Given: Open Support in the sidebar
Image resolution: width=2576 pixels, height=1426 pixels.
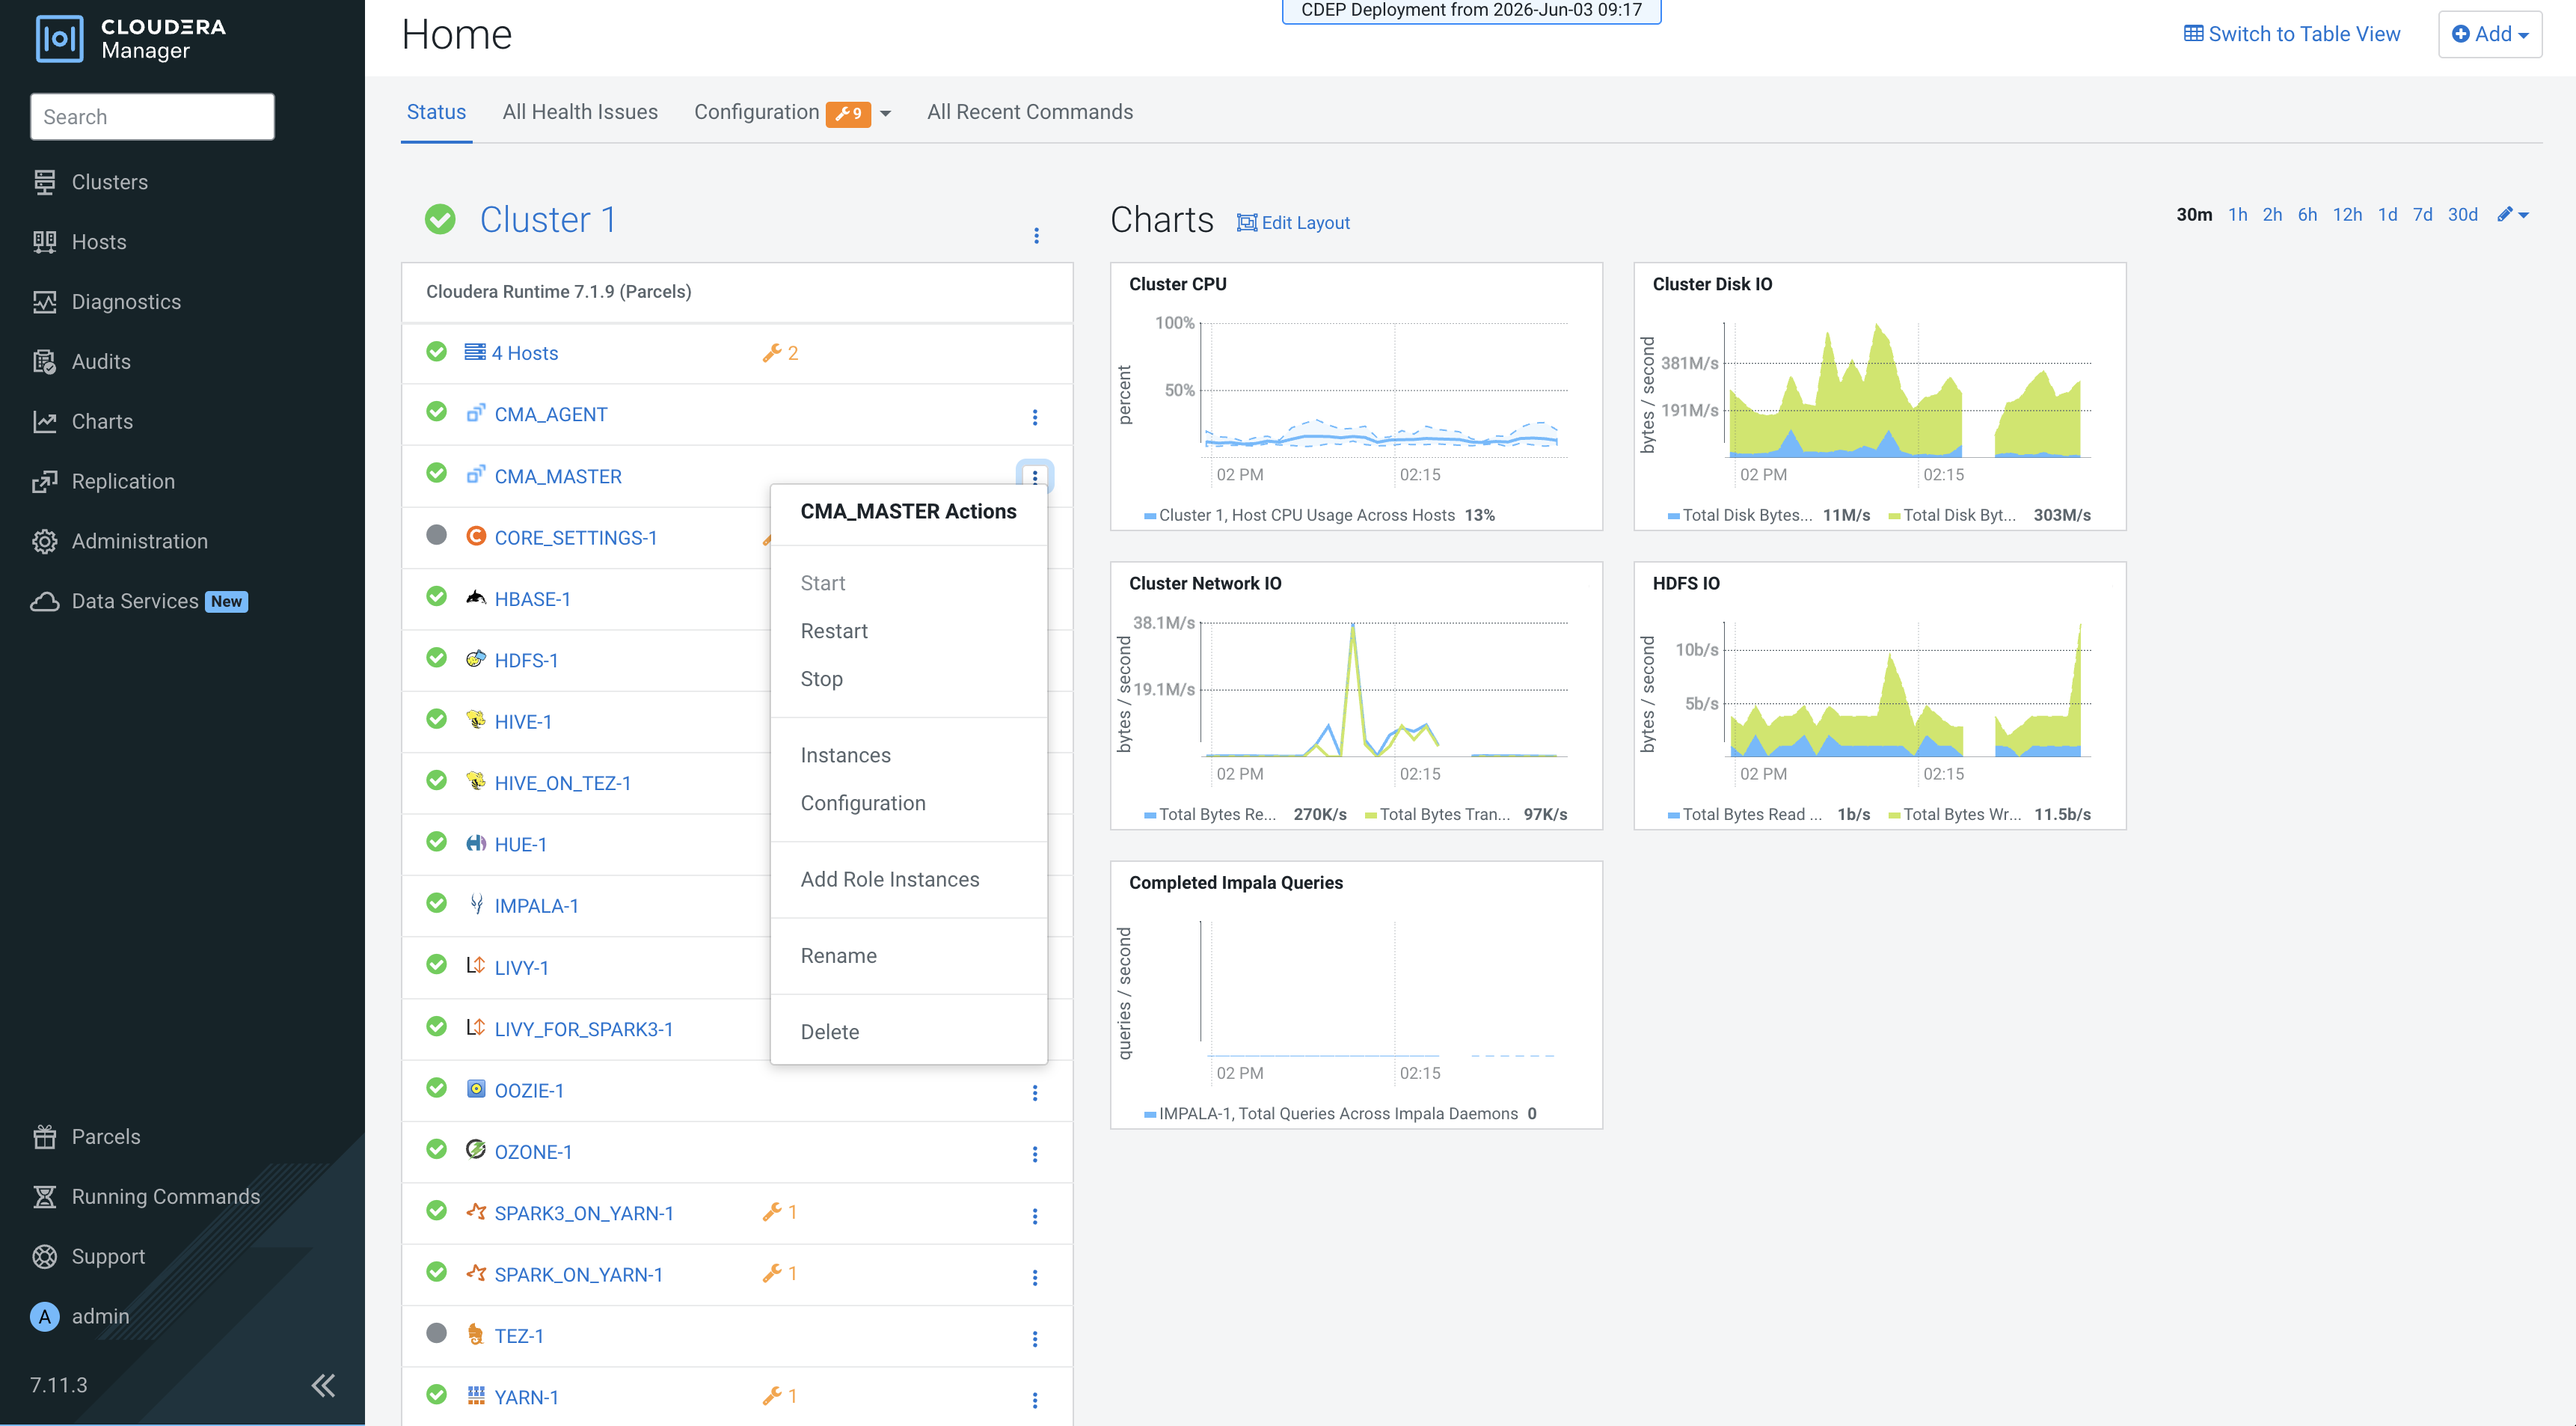Looking at the screenshot, I should pyautogui.click(x=108, y=1257).
